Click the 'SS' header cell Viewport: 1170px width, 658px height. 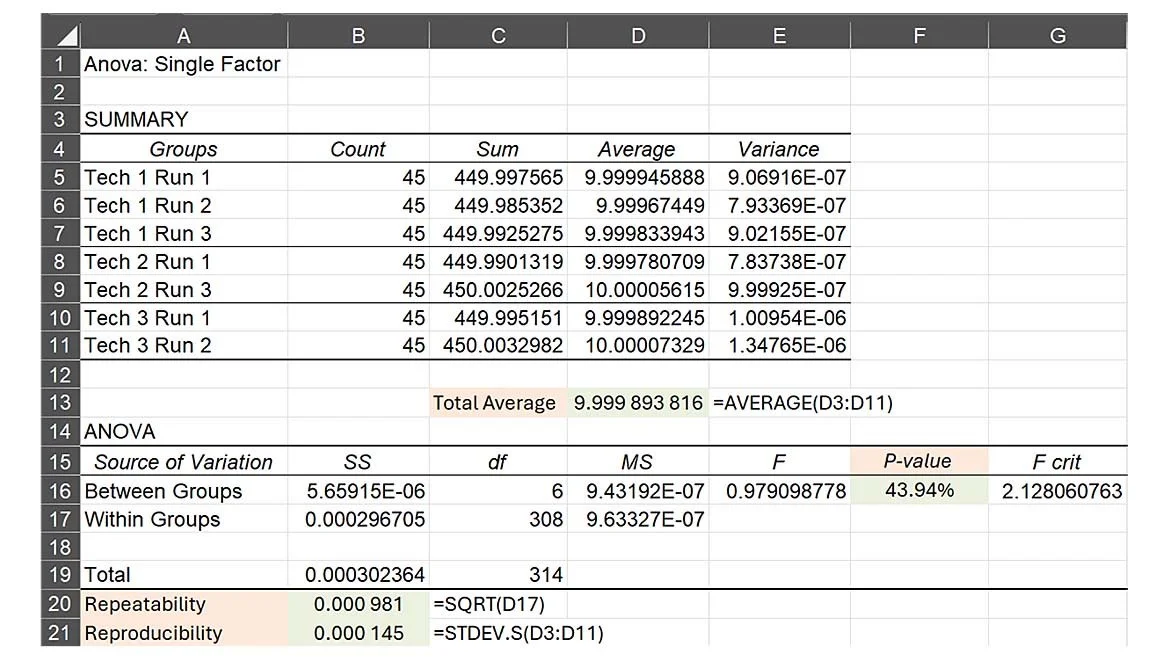pos(358,462)
